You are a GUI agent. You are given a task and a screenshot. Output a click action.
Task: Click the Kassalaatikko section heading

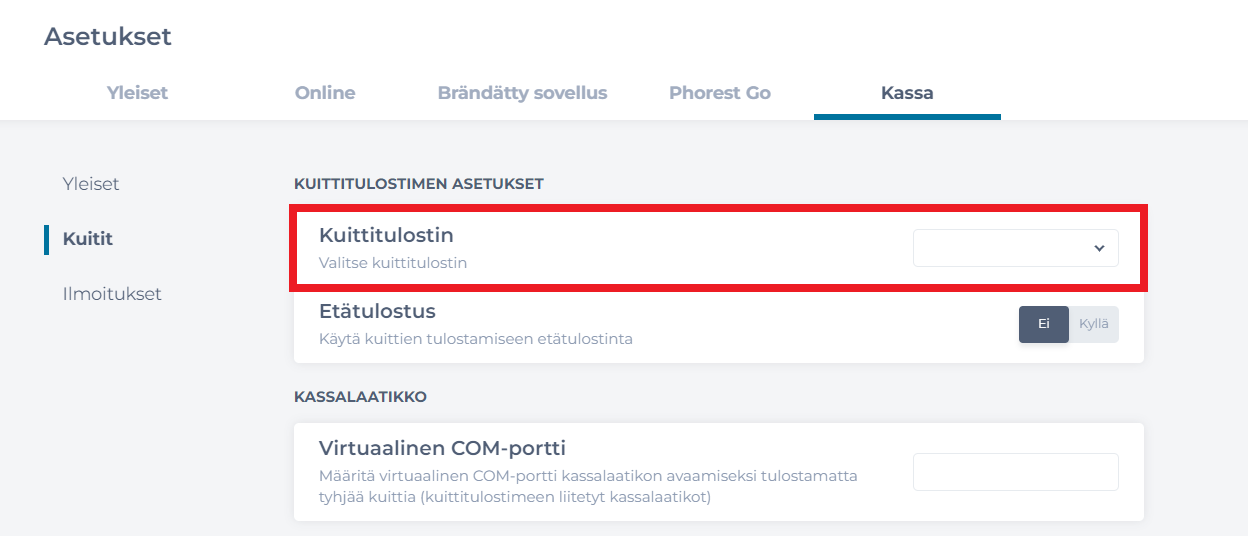tap(360, 397)
